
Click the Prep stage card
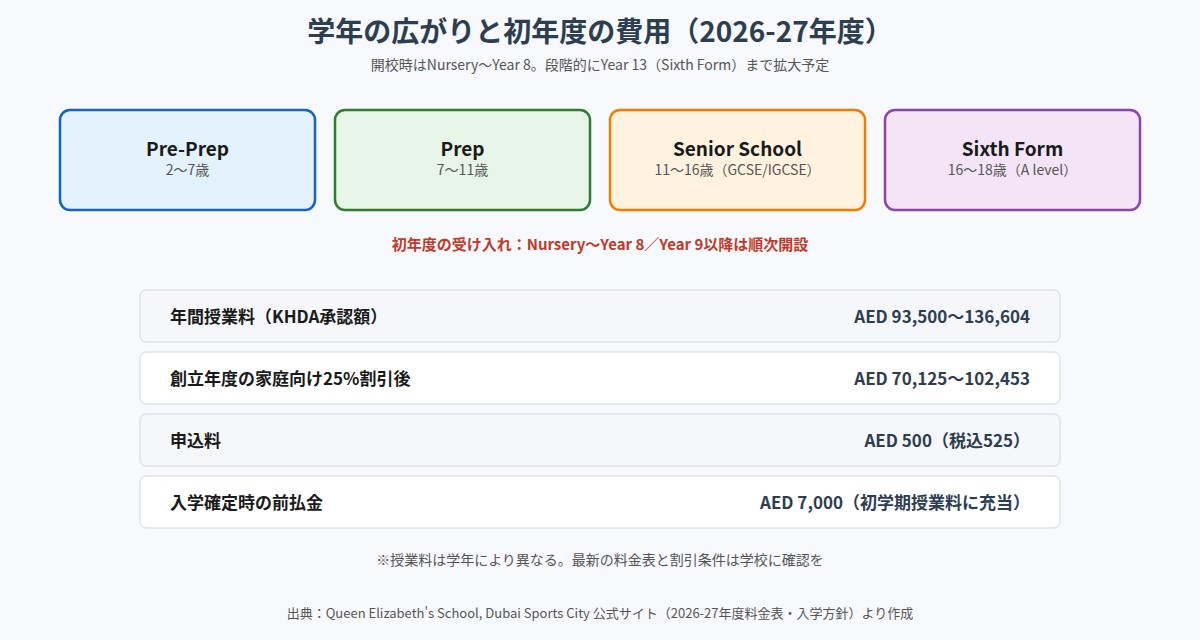(462, 160)
